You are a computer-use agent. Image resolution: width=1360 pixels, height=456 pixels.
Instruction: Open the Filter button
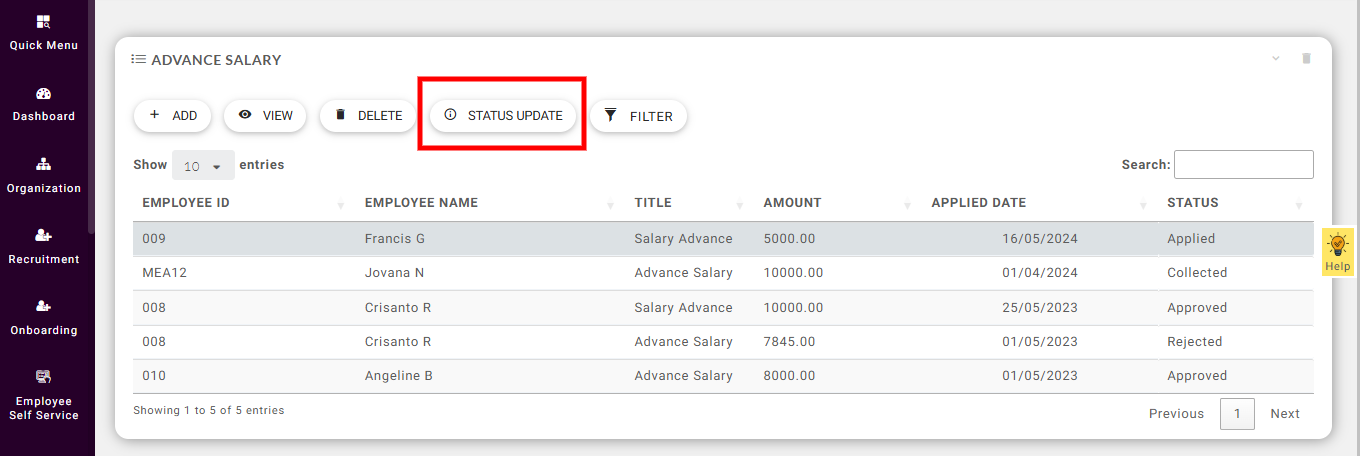[x=638, y=117]
